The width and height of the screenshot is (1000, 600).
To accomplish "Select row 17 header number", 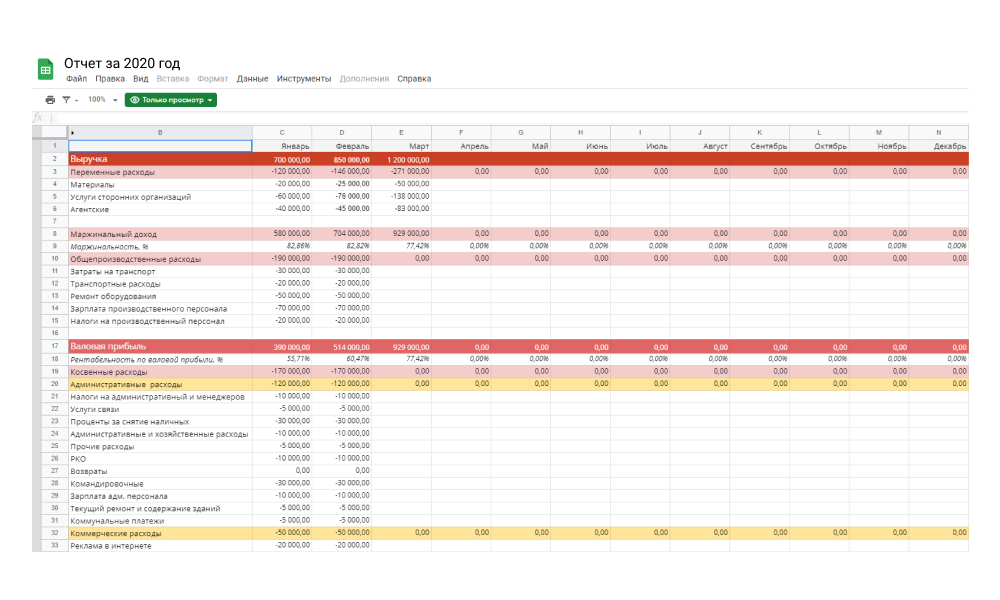I will click(x=55, y=346).
